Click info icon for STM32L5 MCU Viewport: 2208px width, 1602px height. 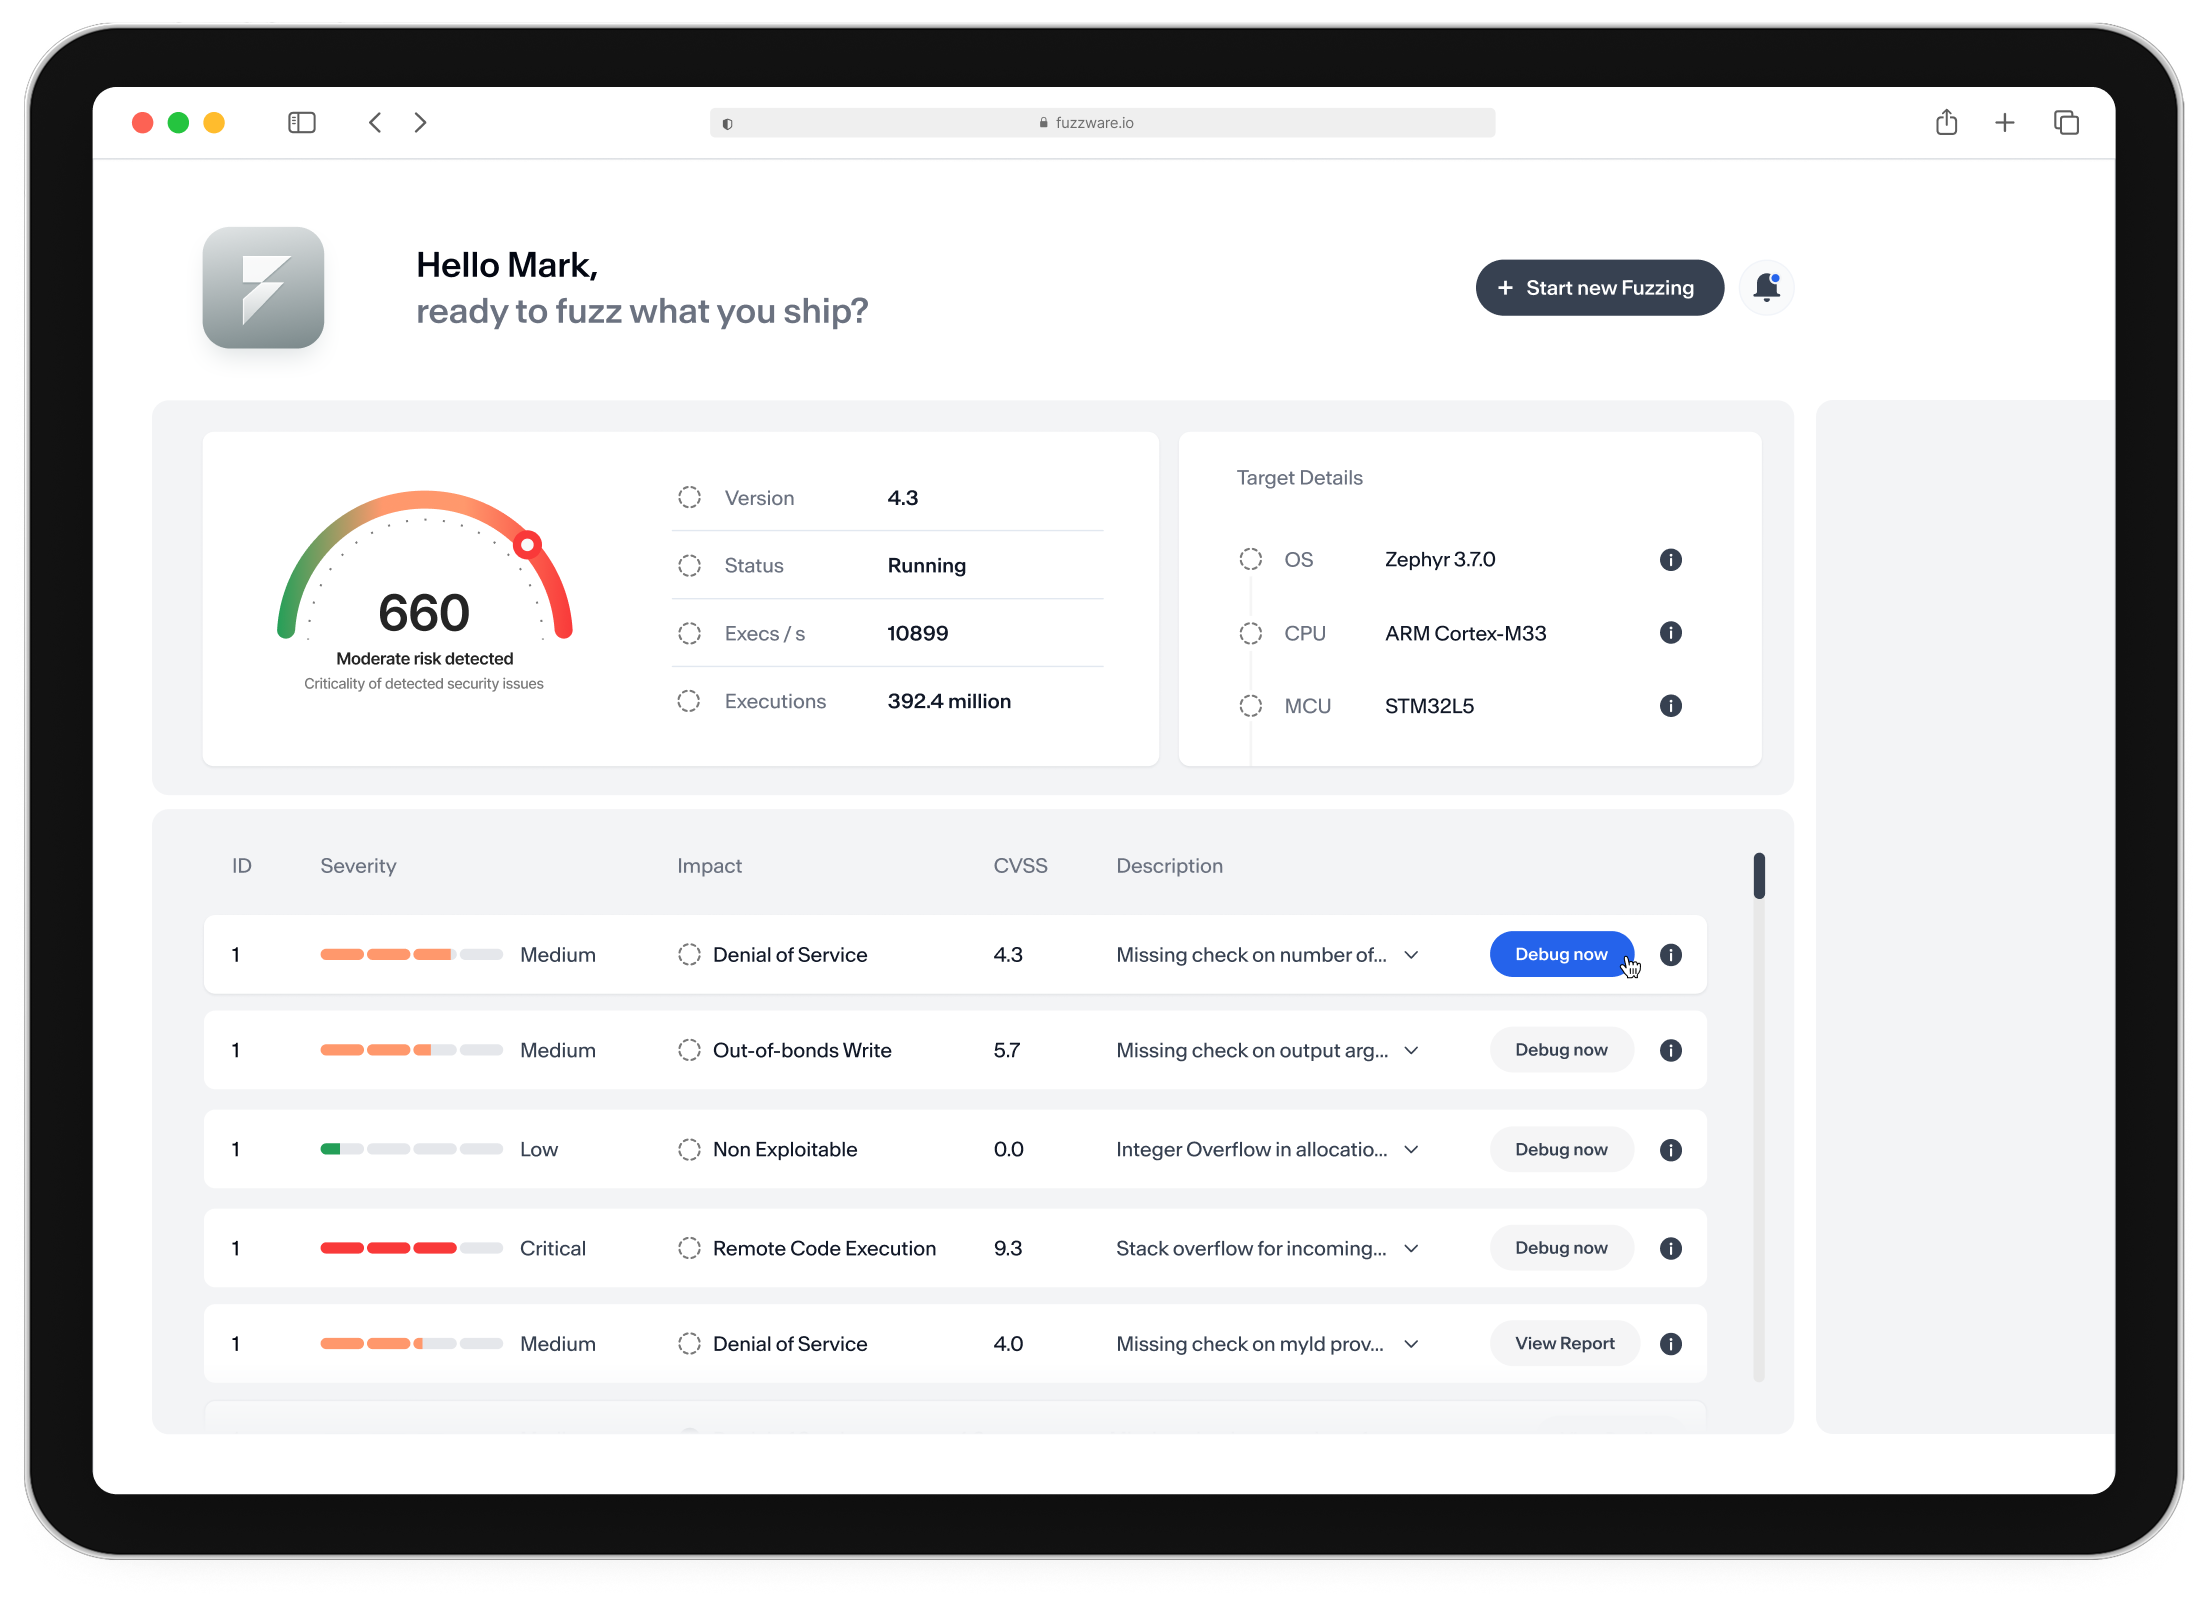[1670, 706]
